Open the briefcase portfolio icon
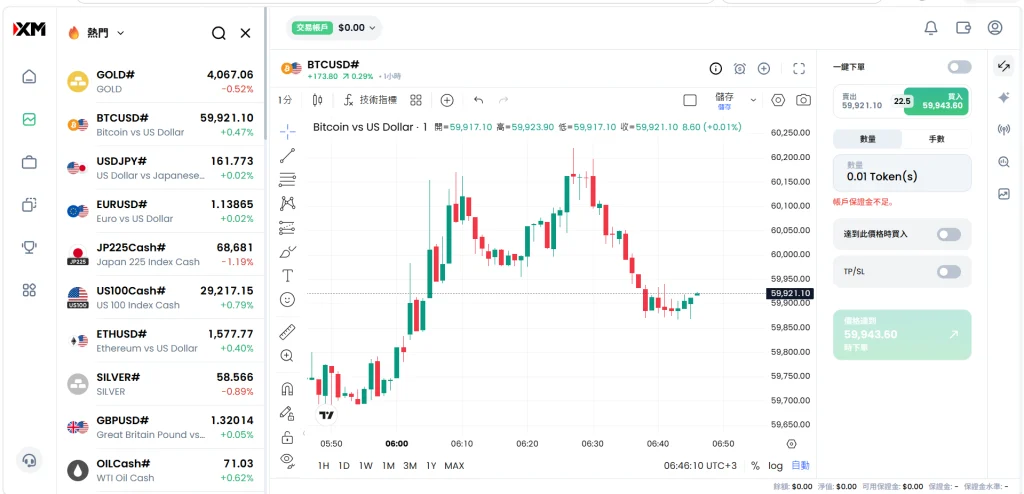The image size is (1024, 494). point(29,162)
